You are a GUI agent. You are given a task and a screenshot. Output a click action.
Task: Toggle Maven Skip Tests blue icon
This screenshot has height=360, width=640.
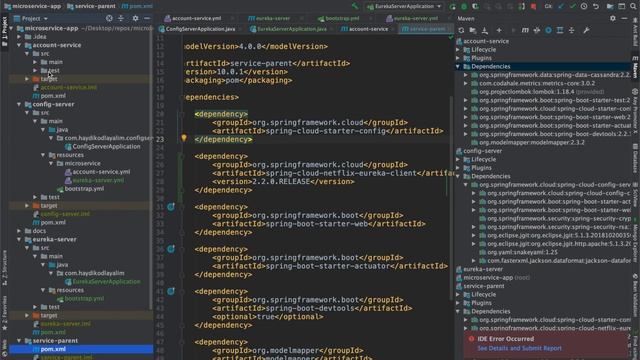click(x=548, y=30)
